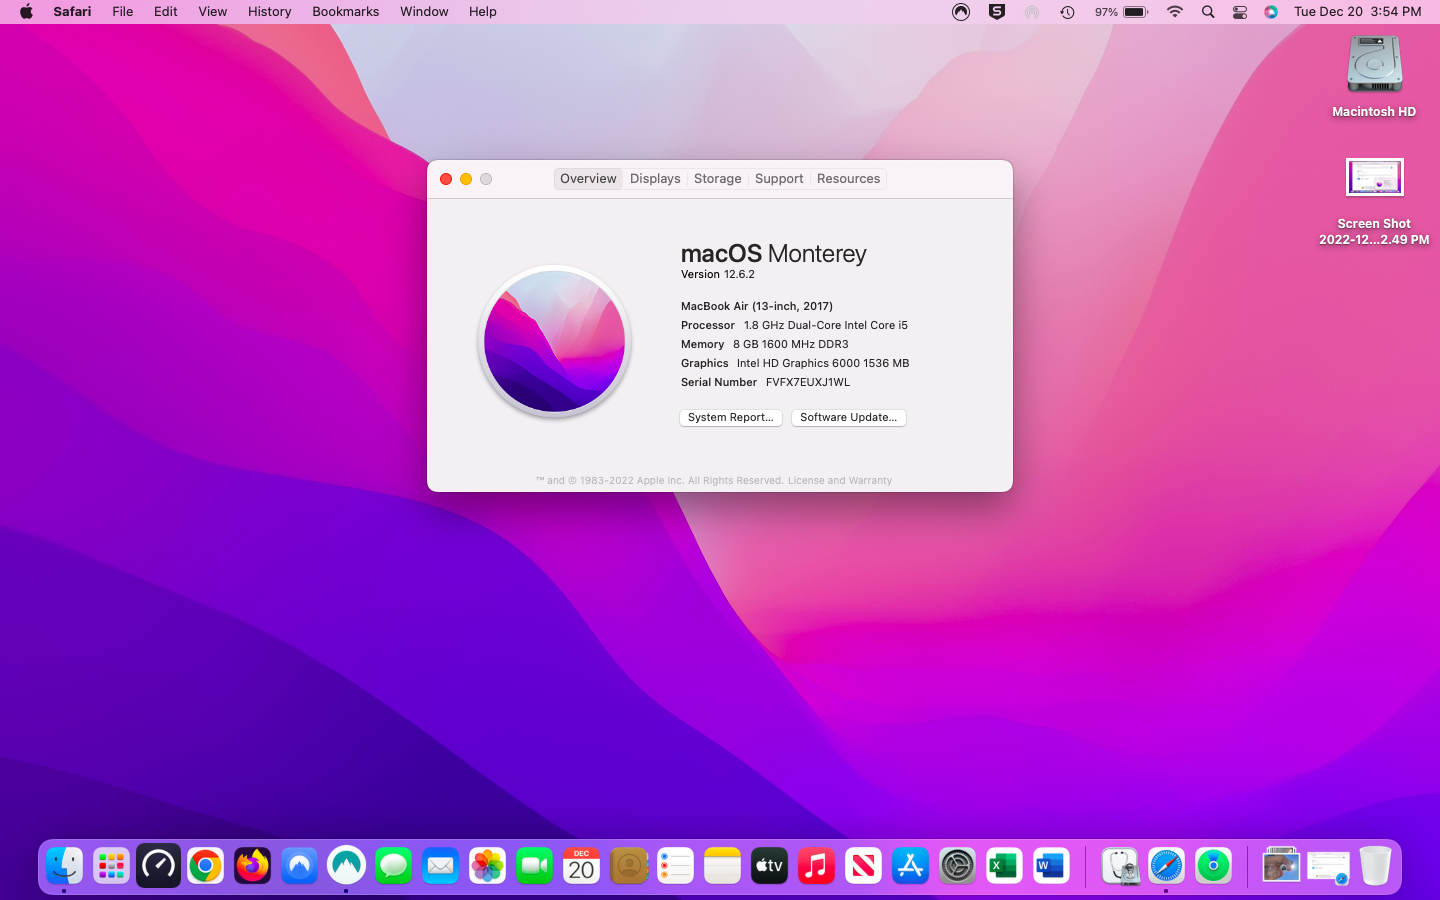Open the License and Warranty link
The image size is (1440, 900).
tap(840, 481)
